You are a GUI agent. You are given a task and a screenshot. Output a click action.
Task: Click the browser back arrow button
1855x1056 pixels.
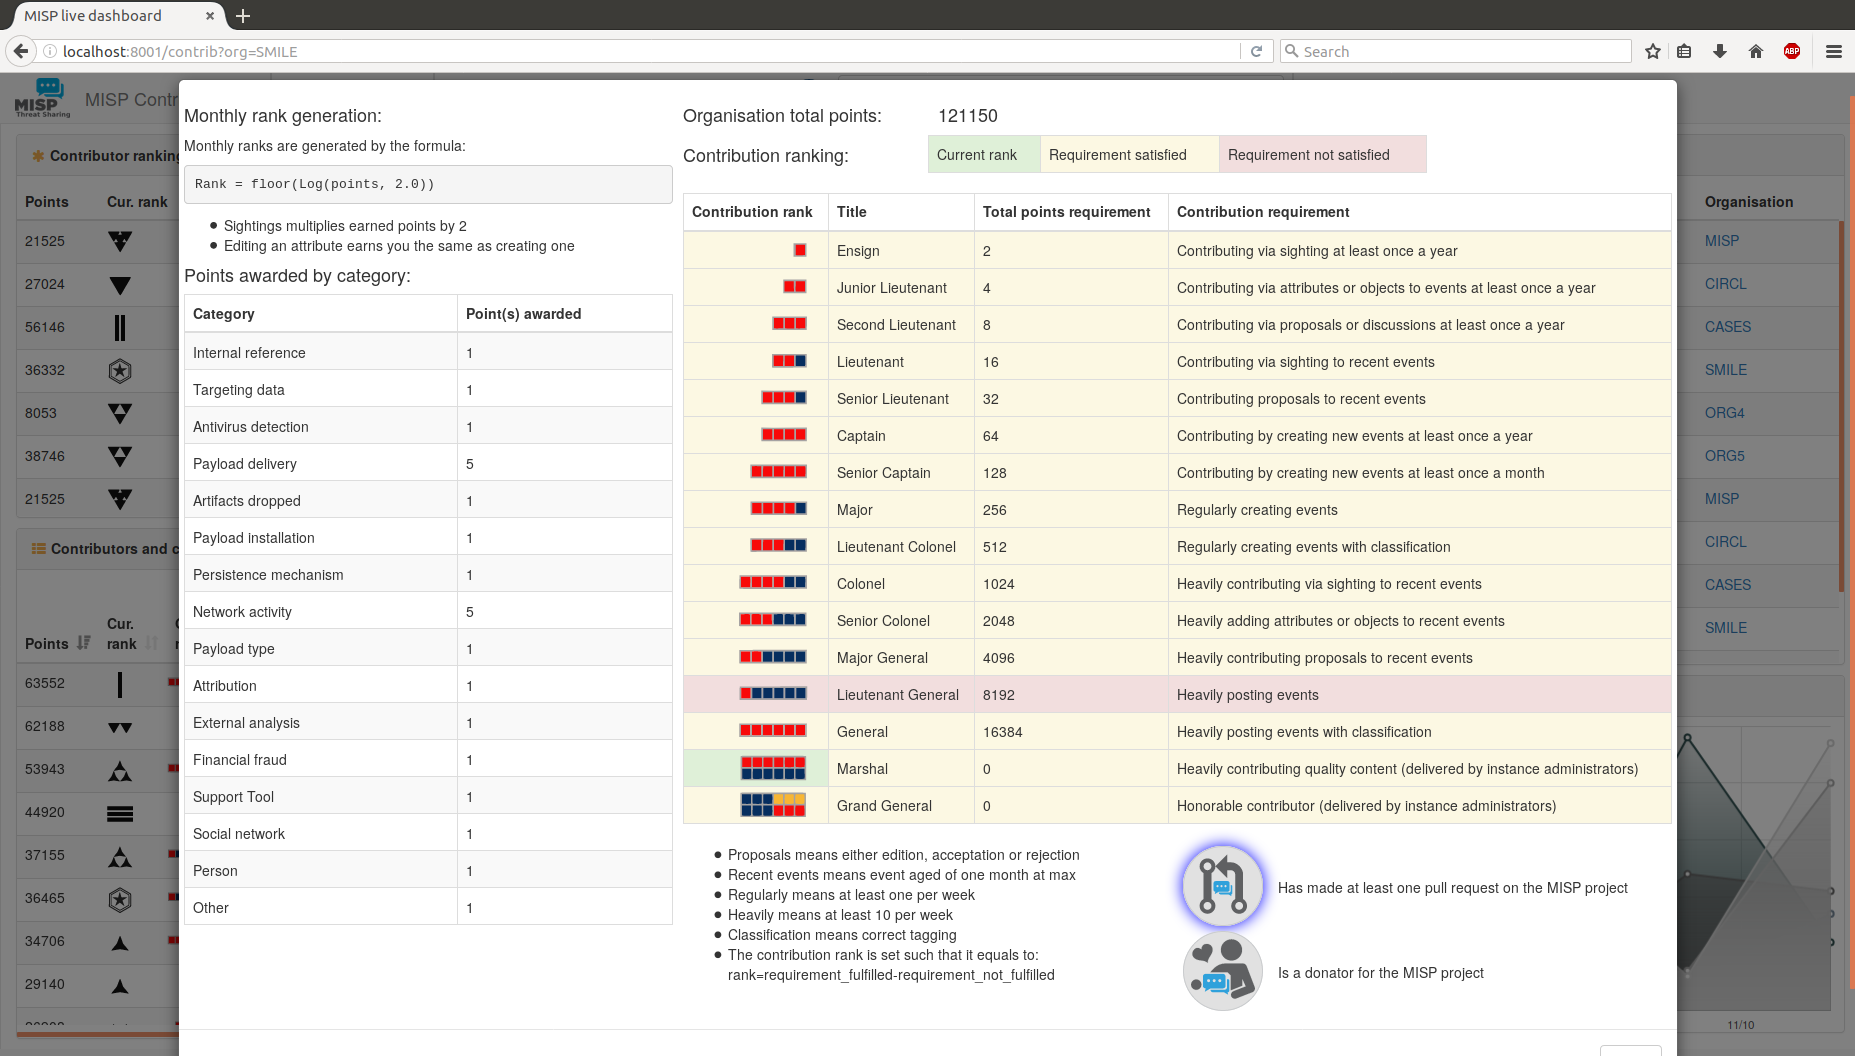(21, 51)
